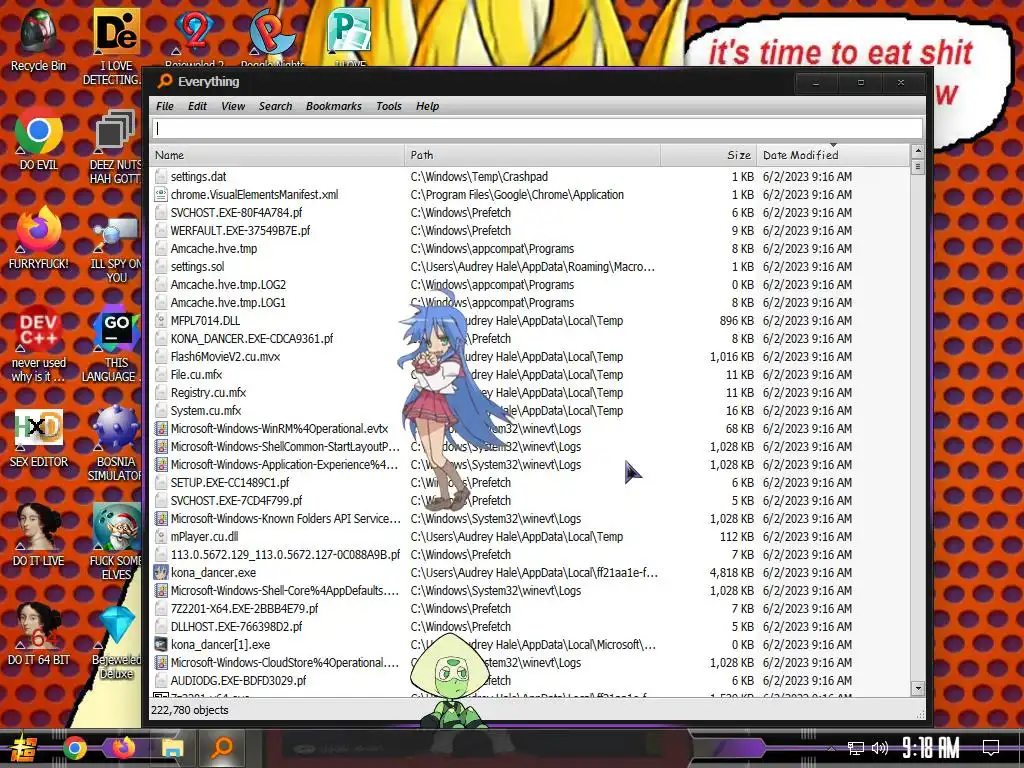This screenshot has height=768, width=1024.
Task: Click the Start button on the taskbar
Action: coord(22,748)
